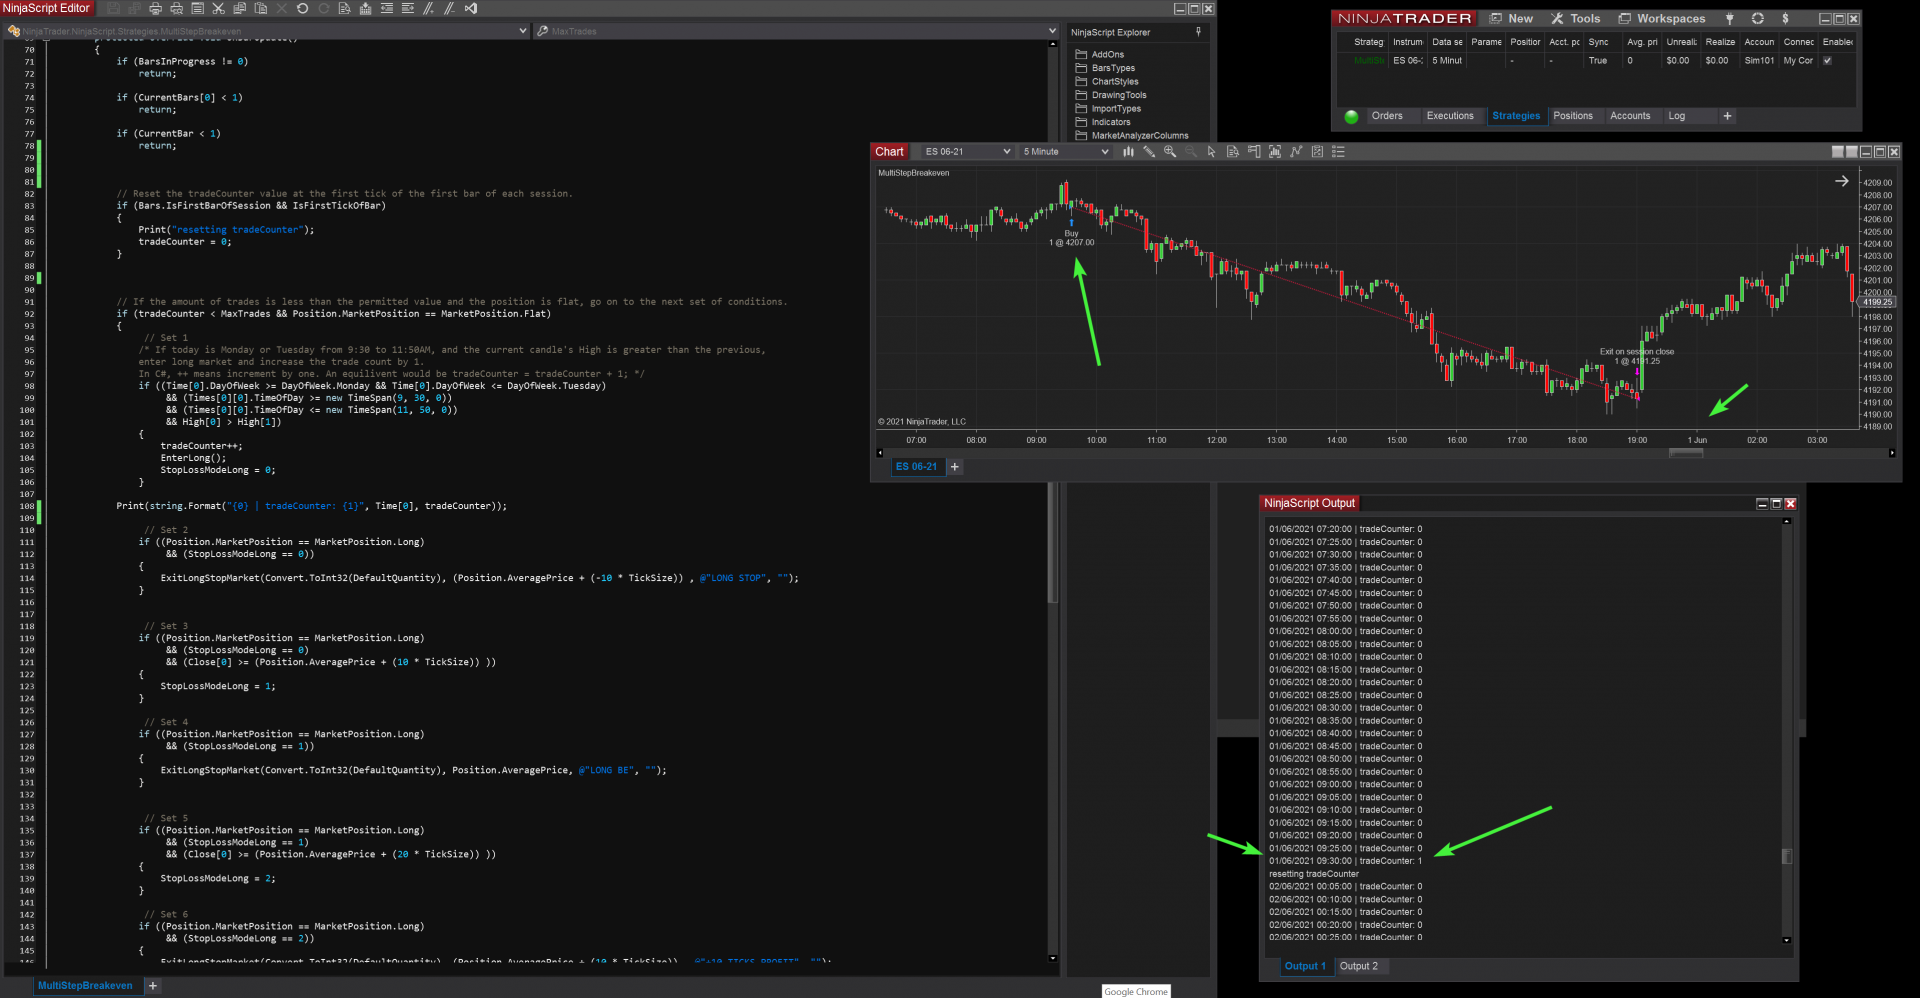Cut selected code with the scissors icon
The height and width of the screenshot is (998, 1920).
(218, 9)
